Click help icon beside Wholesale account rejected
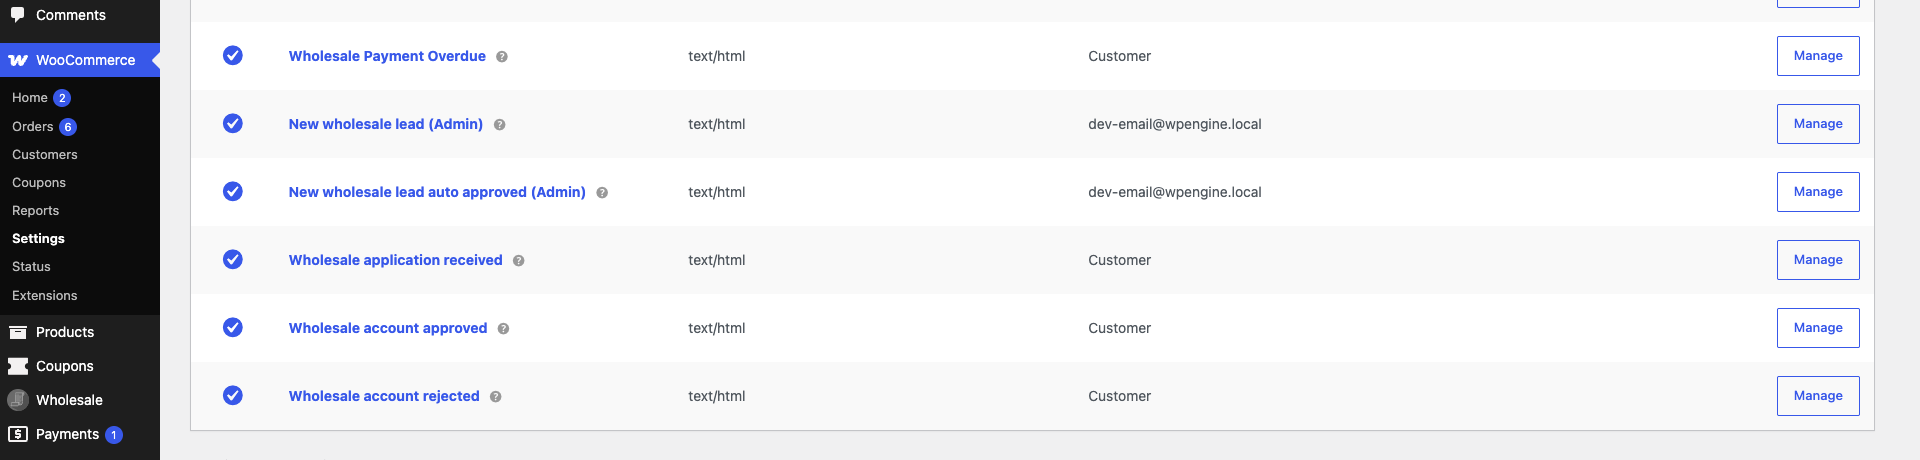The width and height of the screenshot is (1920, 460). (496, 397)
